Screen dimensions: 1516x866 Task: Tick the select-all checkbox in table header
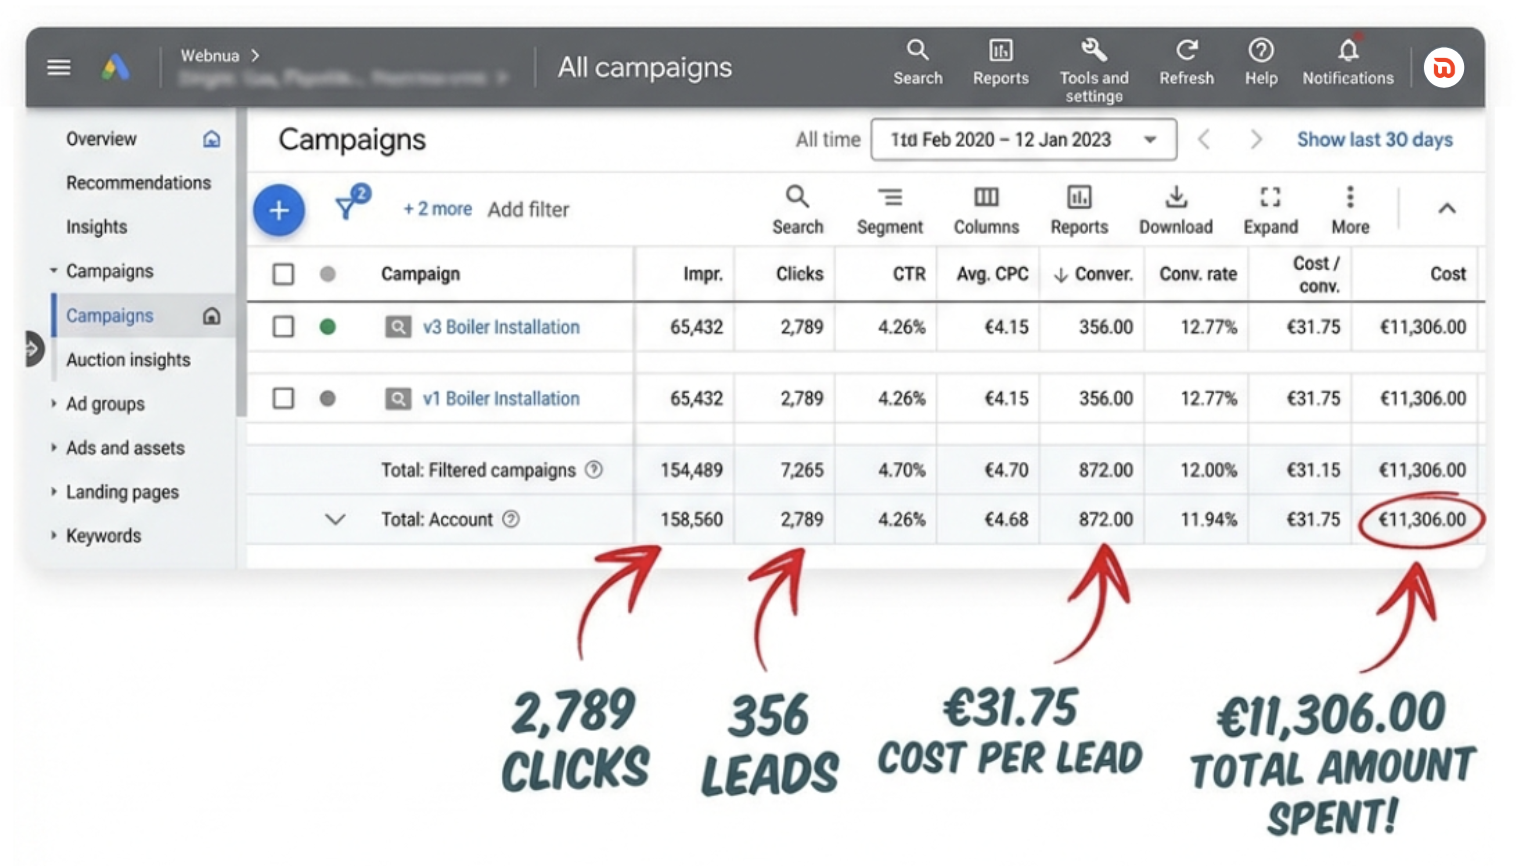pyautogui.click(x=284, y=274)
